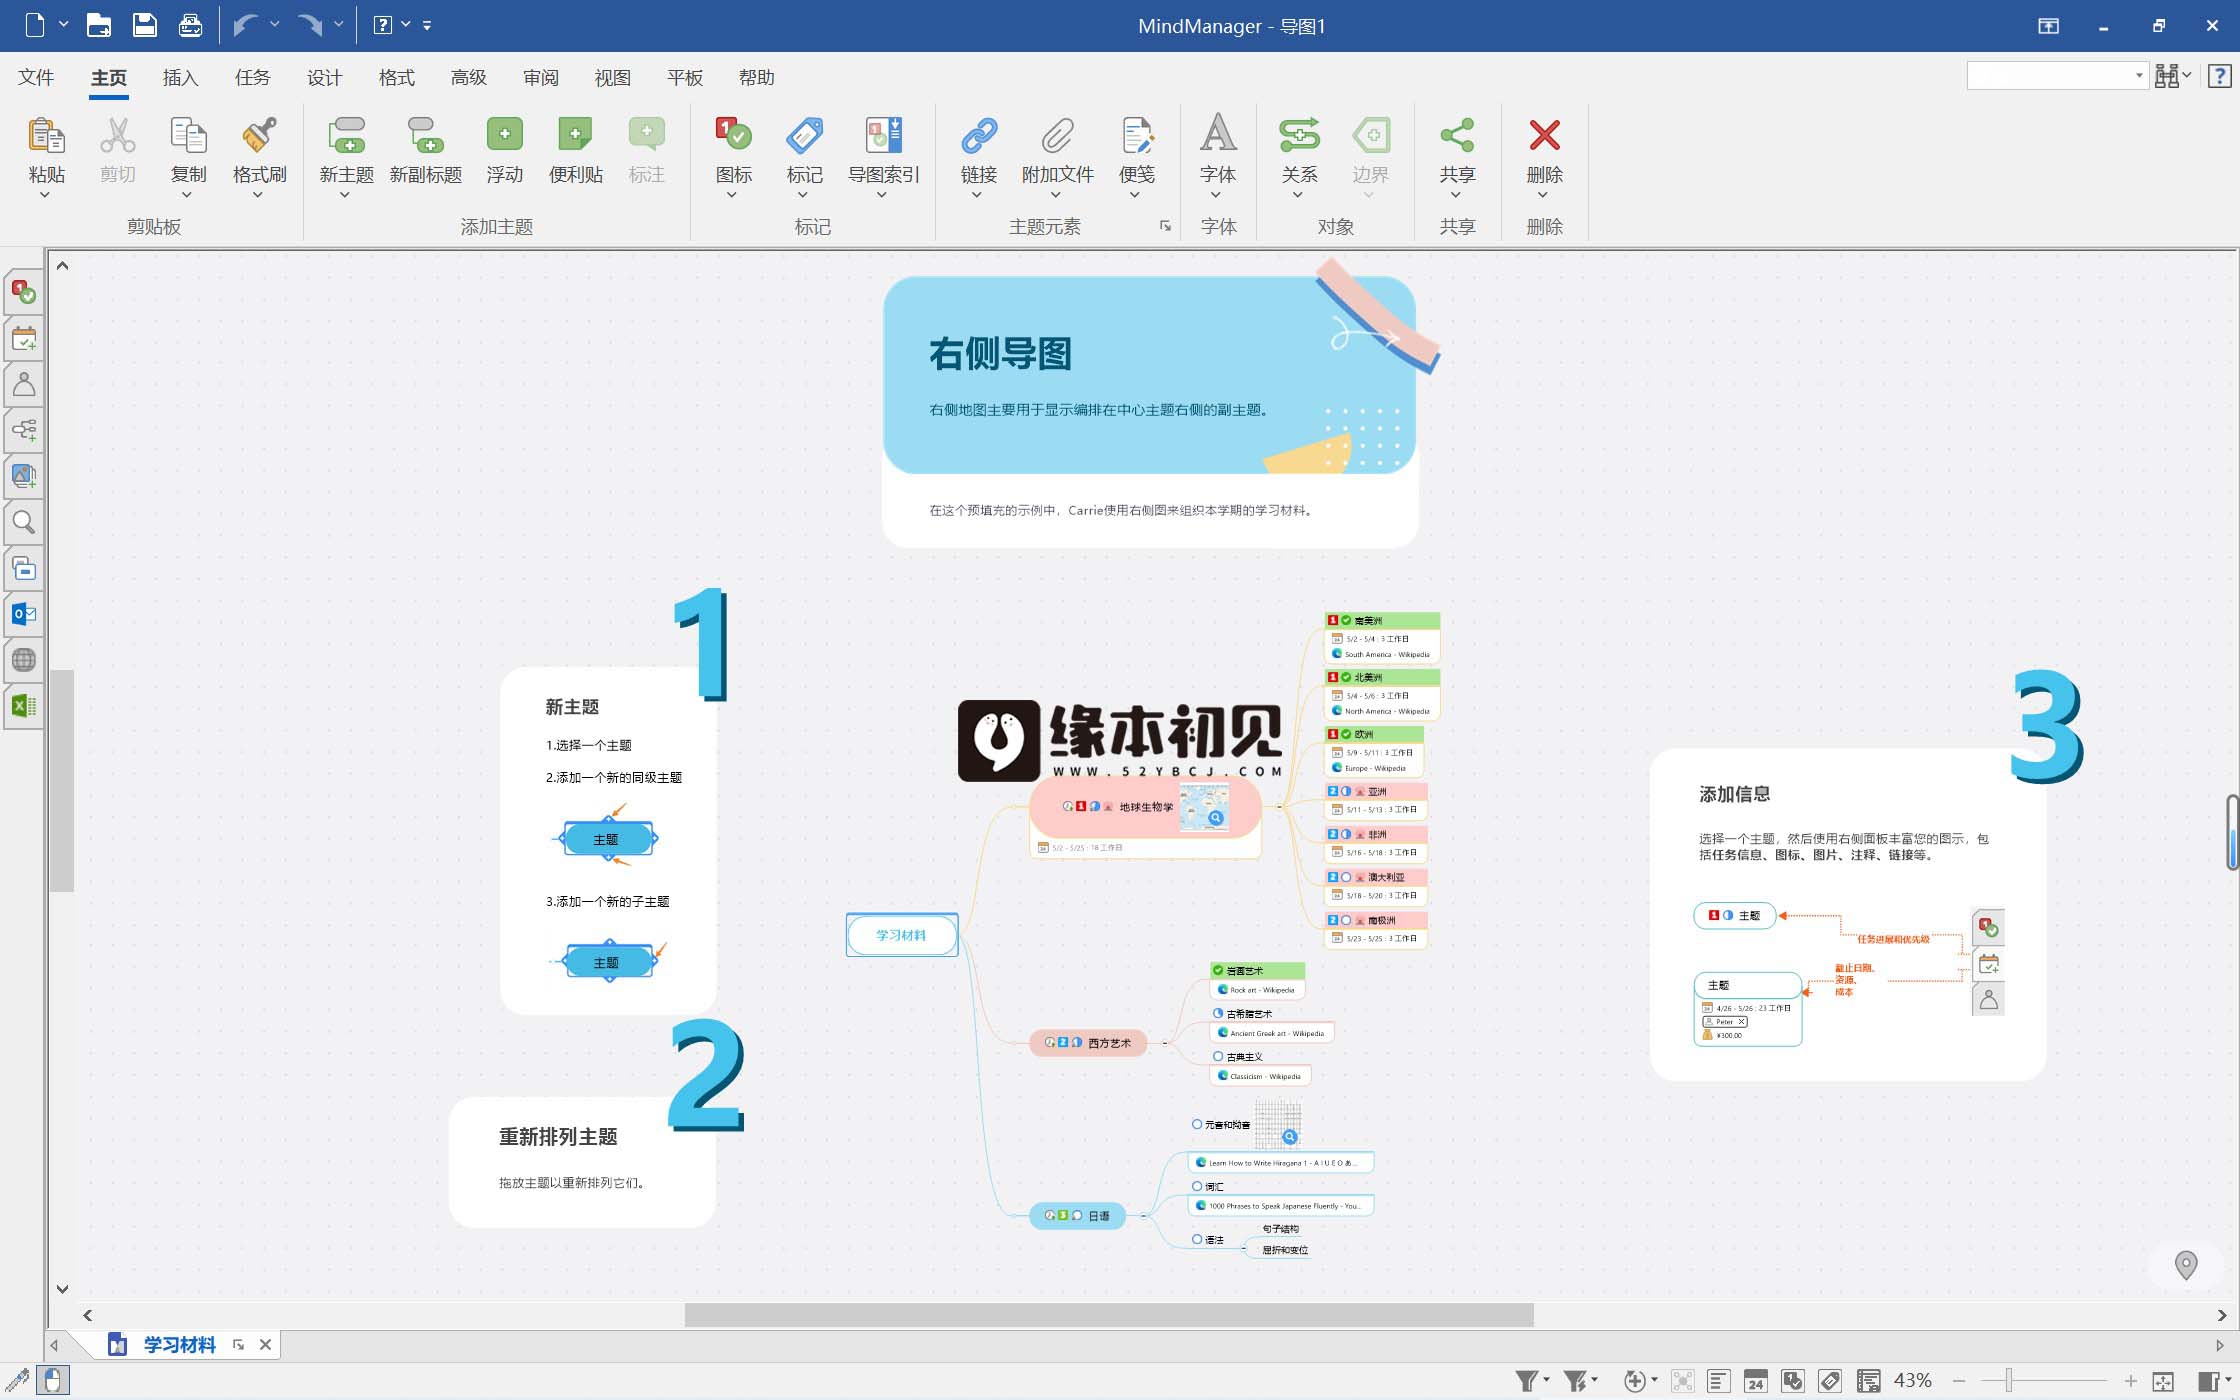Toggle progress circle on 语法 topic
Viewport: 2240px width, 1400px height.
(1197, 1239)
